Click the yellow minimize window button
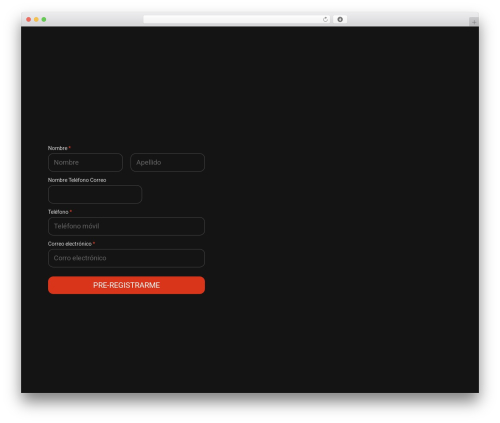This screenshot has height=423, width=500. (x=36, y=19)
